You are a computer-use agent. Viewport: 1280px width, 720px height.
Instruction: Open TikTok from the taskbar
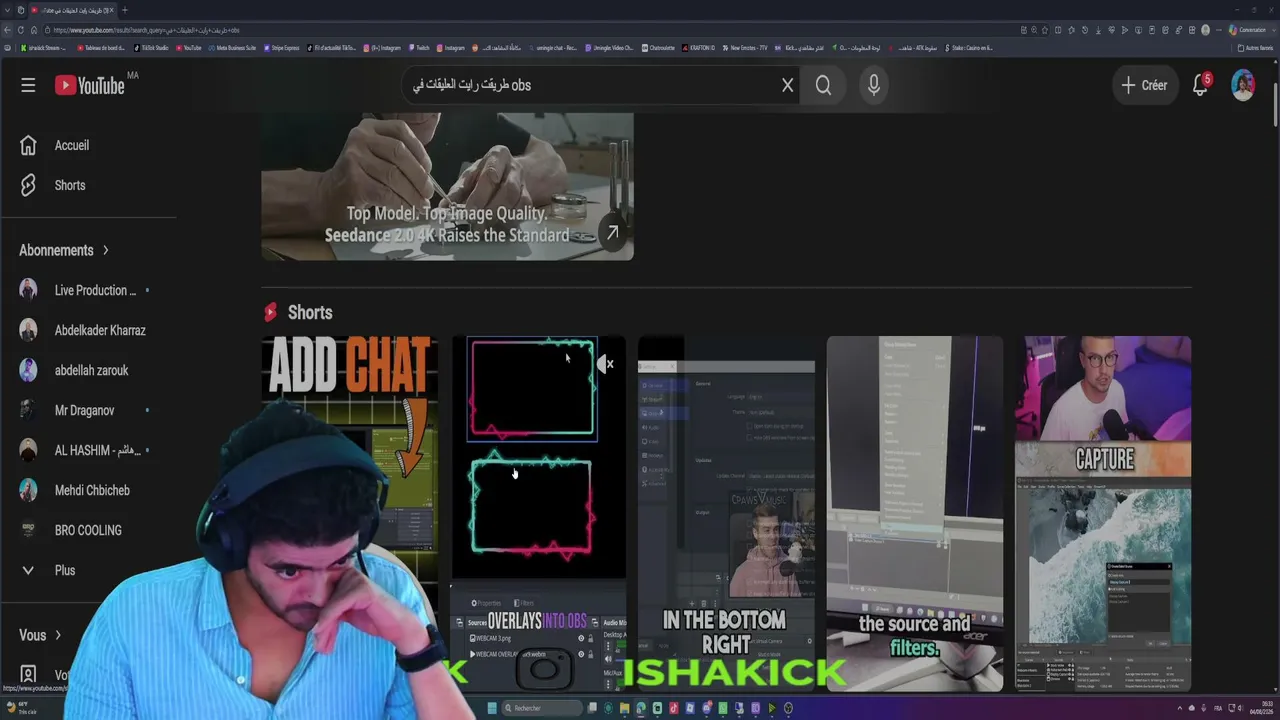(x=674, y=708)
